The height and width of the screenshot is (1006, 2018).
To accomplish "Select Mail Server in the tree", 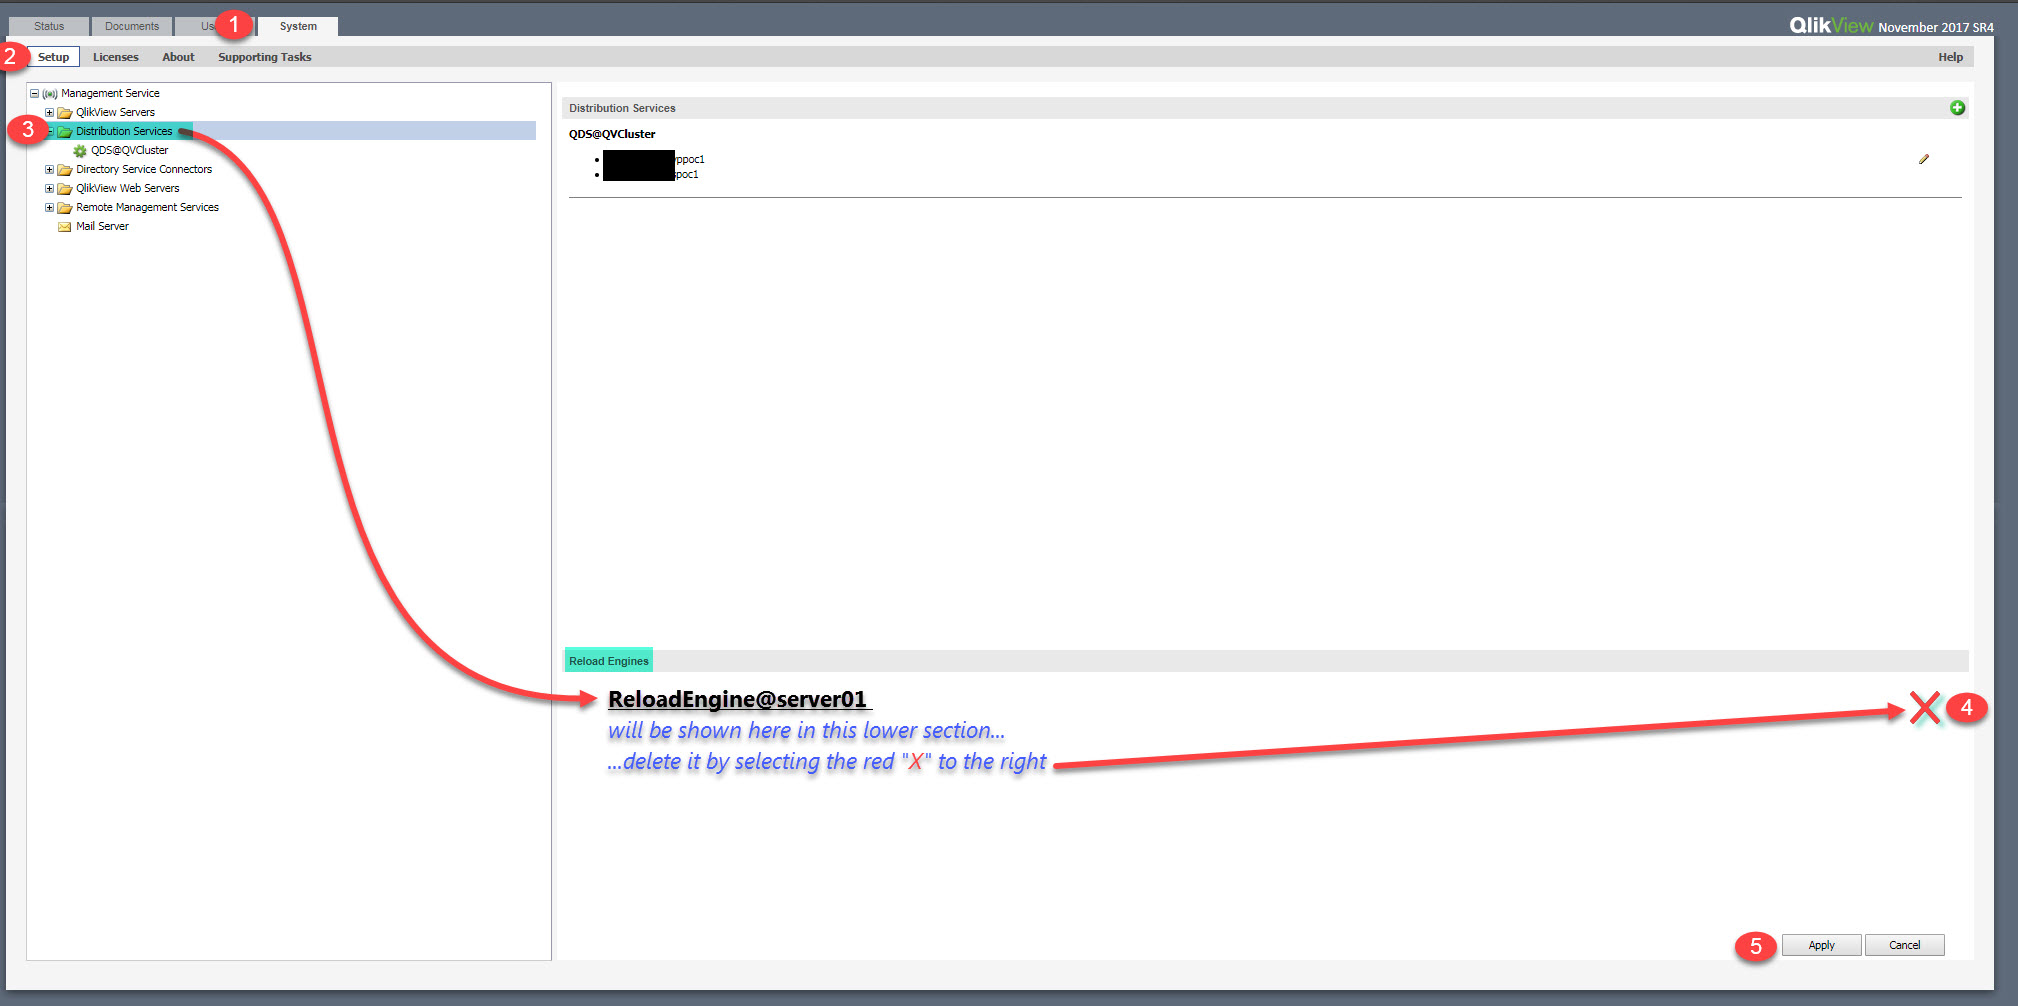I will click(102, 226).
